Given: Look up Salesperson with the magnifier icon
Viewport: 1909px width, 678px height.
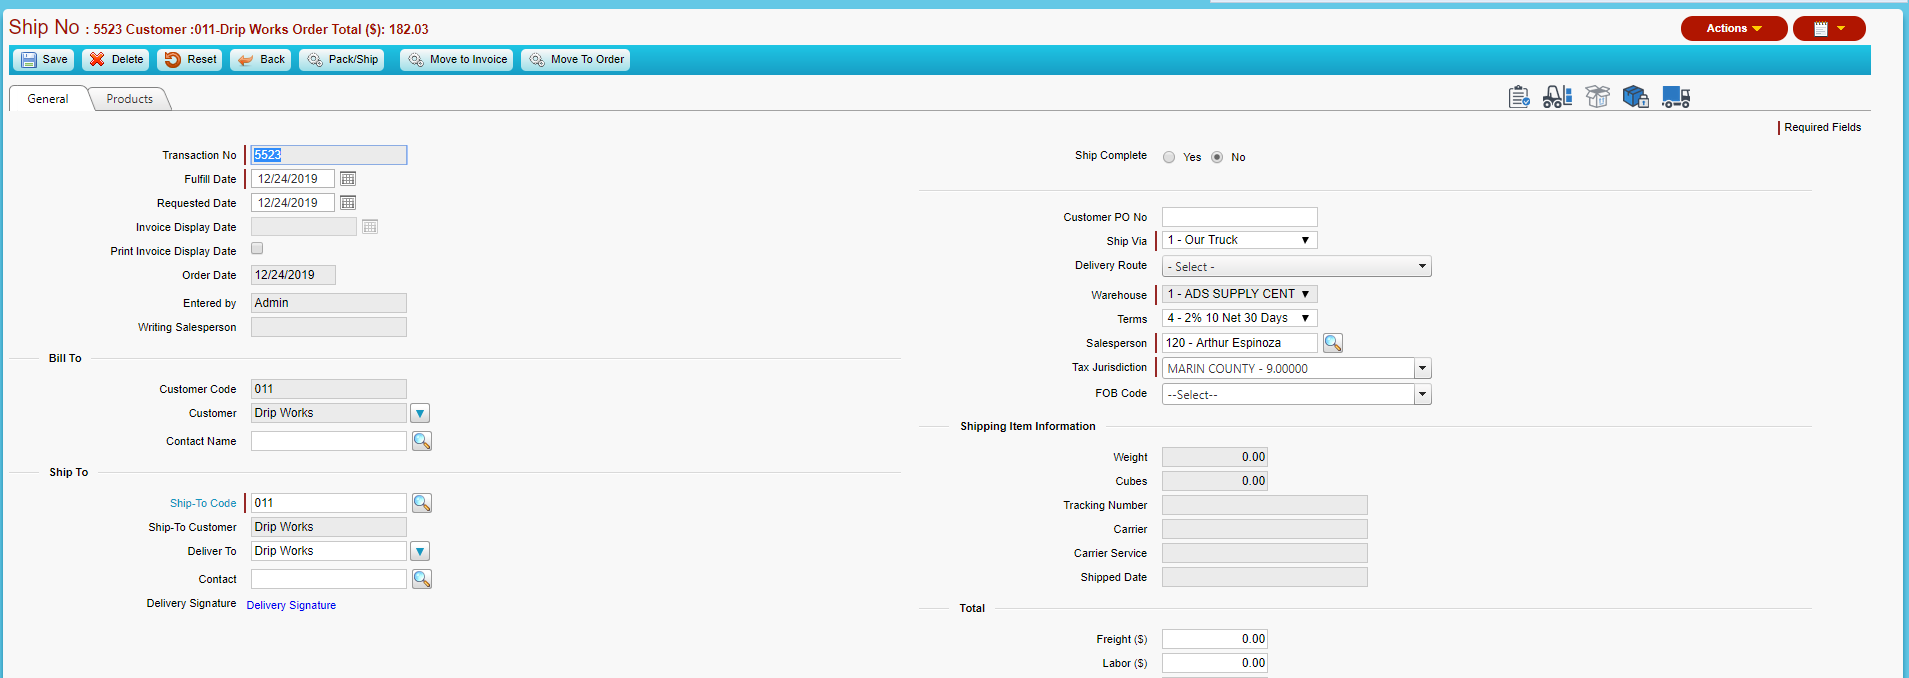Looking at the screenshot, I should click(1333, 343).
